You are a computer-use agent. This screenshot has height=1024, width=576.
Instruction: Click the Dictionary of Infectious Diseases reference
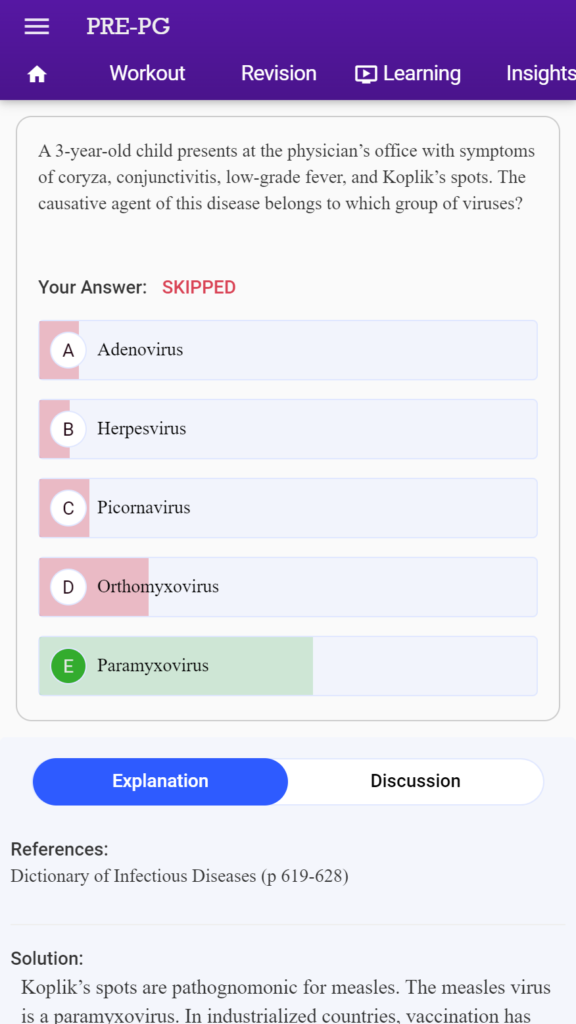tap(180, 876)
